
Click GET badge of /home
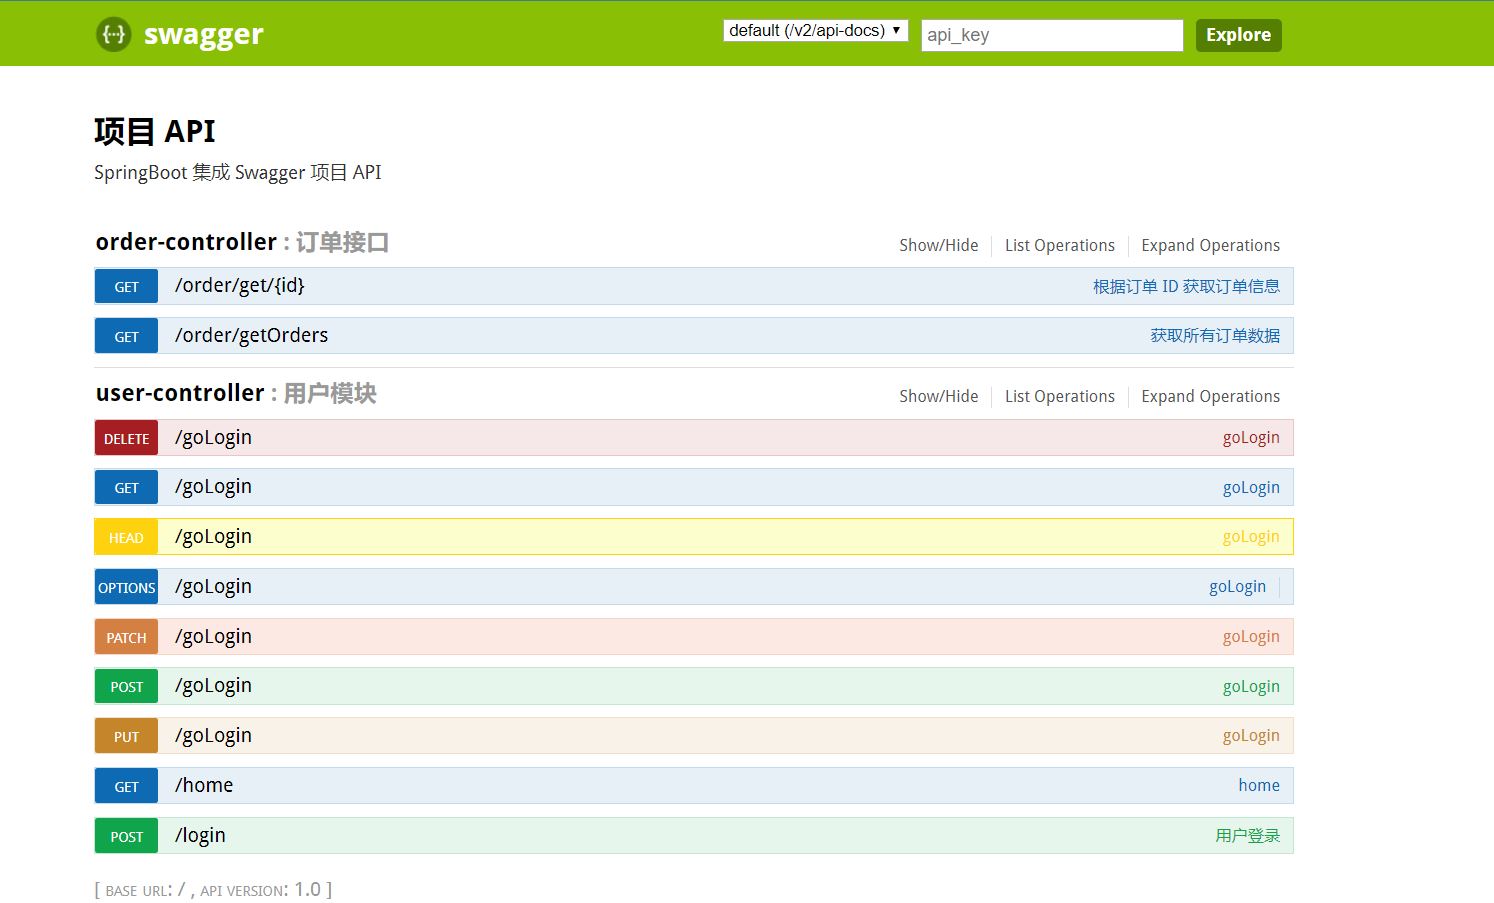coord(126,786)
